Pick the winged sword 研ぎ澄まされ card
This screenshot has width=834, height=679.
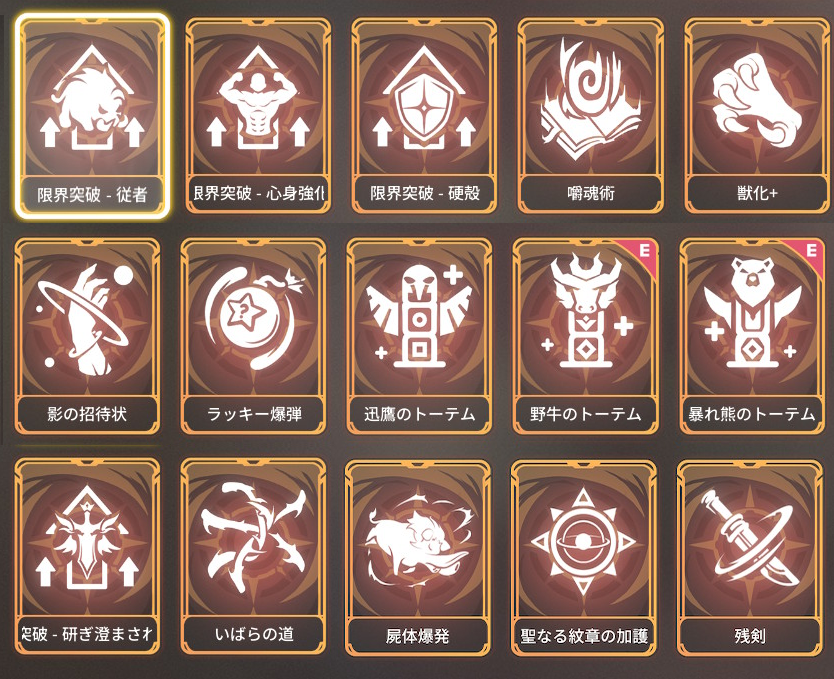[x=87, y=557]
